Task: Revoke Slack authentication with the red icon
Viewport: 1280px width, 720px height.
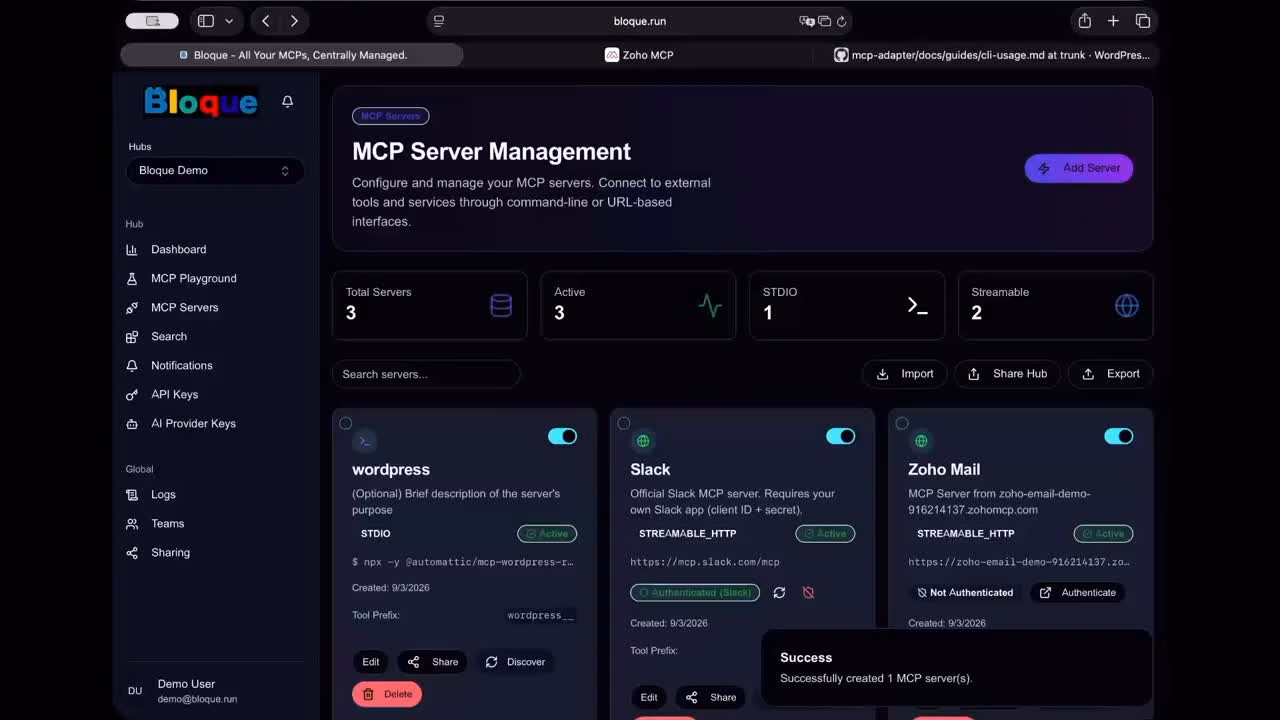Action: 808,593
